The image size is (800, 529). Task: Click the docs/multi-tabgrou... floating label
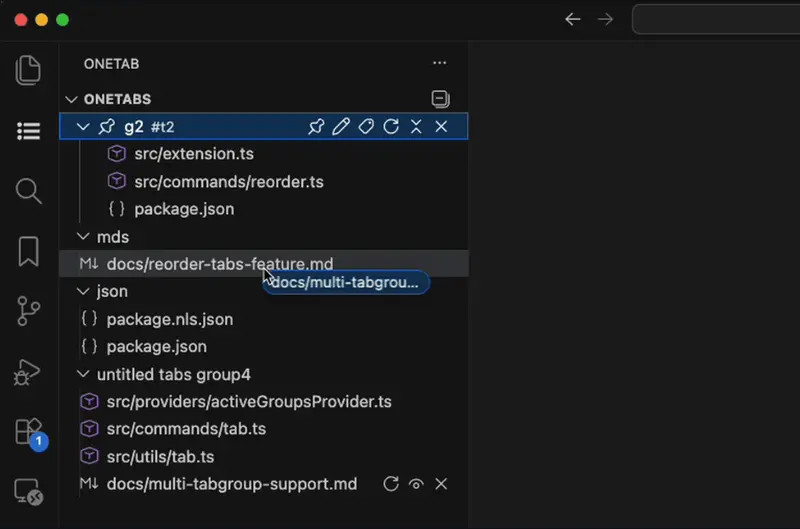point(346,282)
